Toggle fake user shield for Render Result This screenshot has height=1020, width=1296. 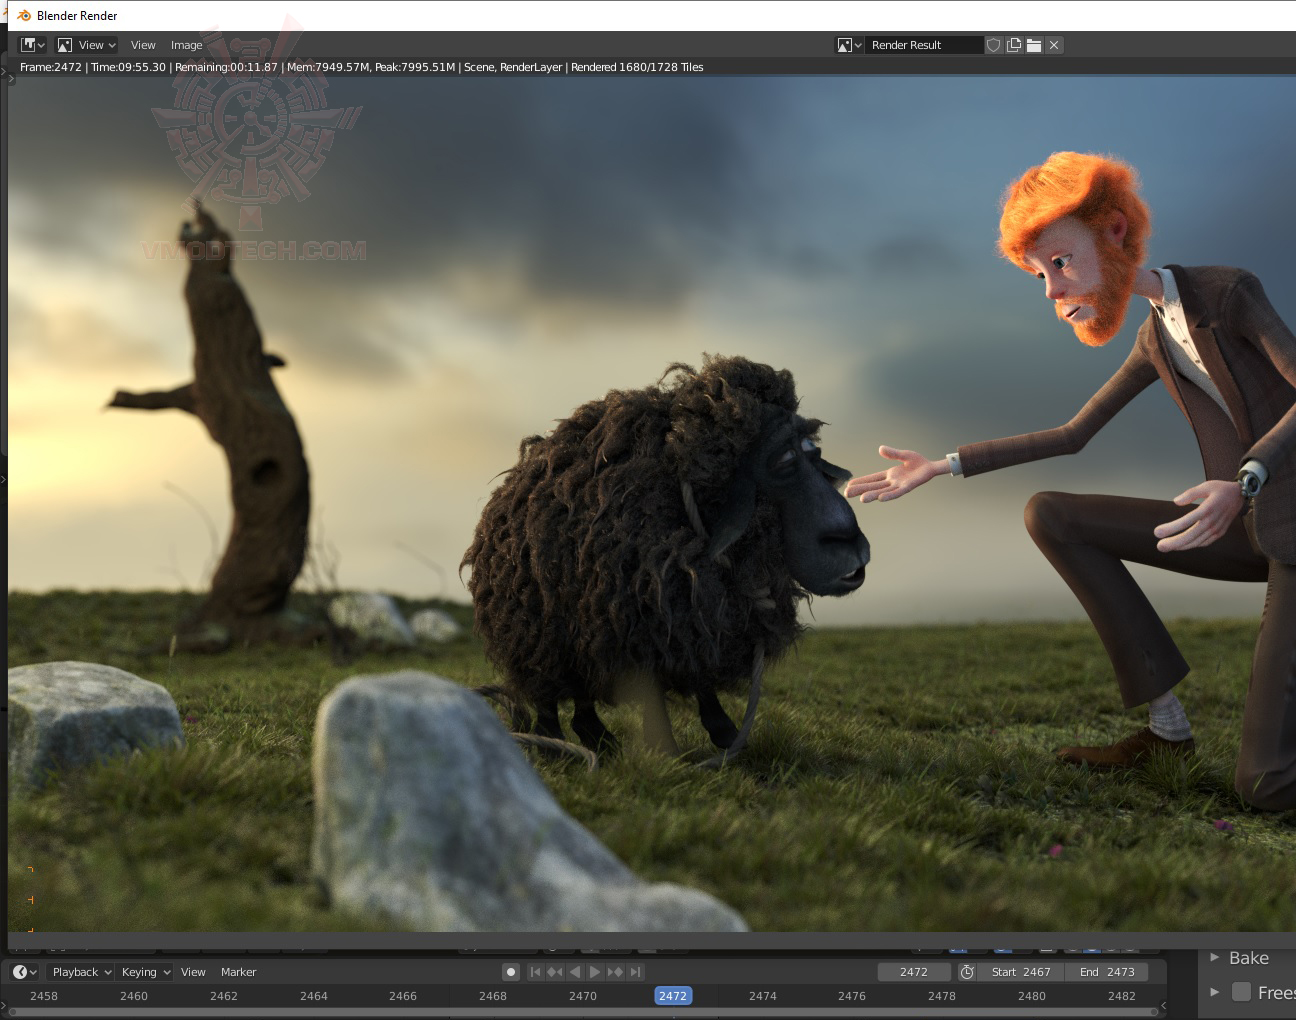[993, 45]
